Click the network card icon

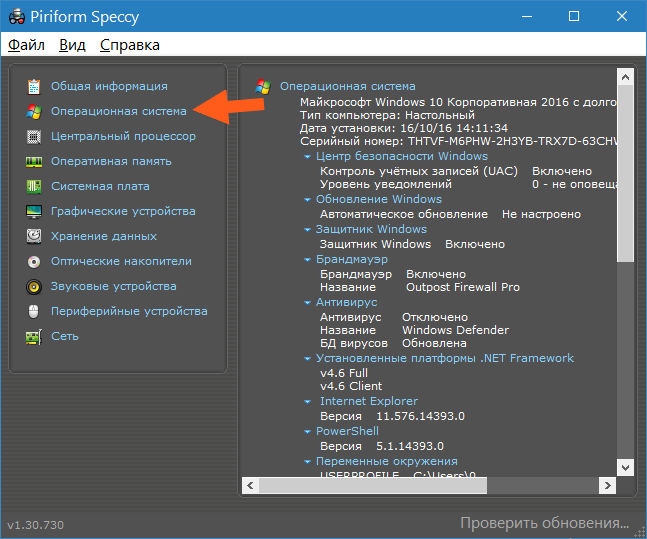[x=34, y=337]
